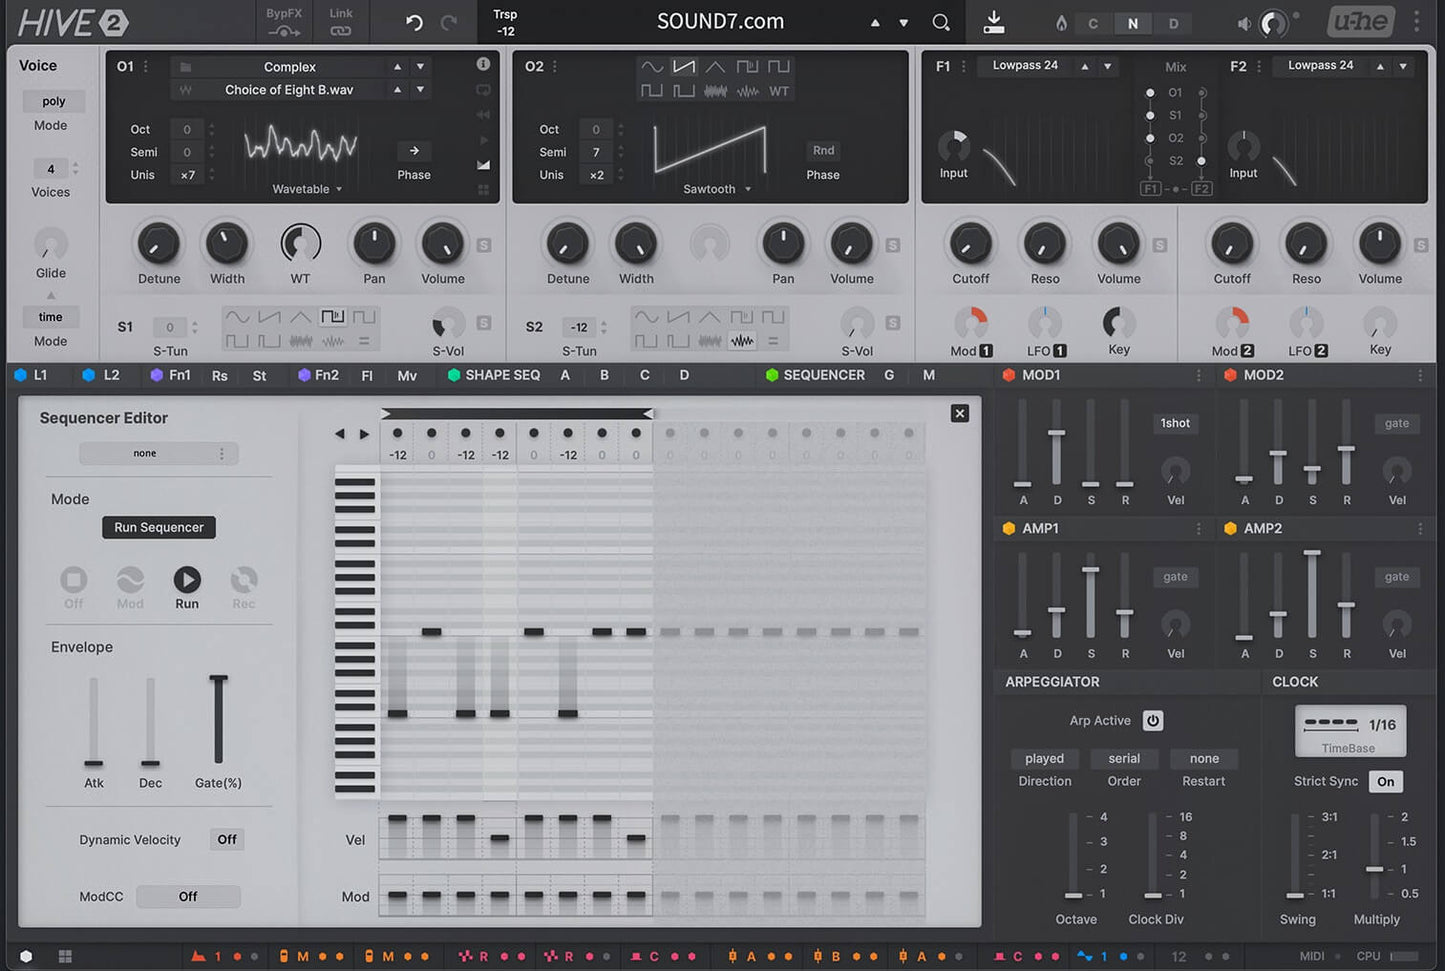
Task: Click the O1 wavetable folder icon
Action: click(x=185, y=67)
